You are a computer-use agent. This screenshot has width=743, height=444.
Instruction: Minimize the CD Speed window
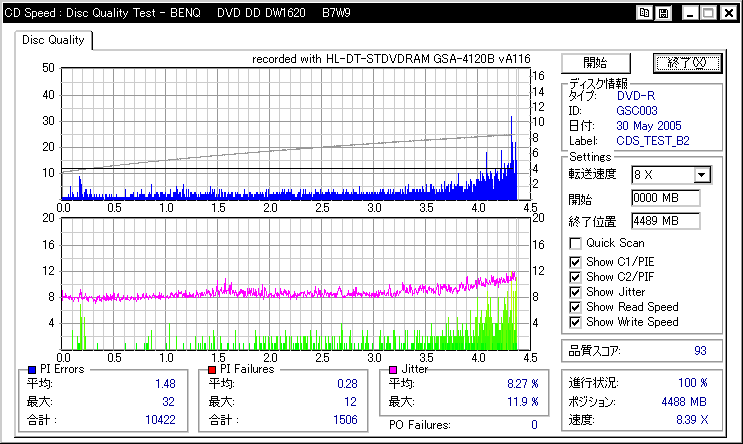pyautogui.click(x=690, y=13)
